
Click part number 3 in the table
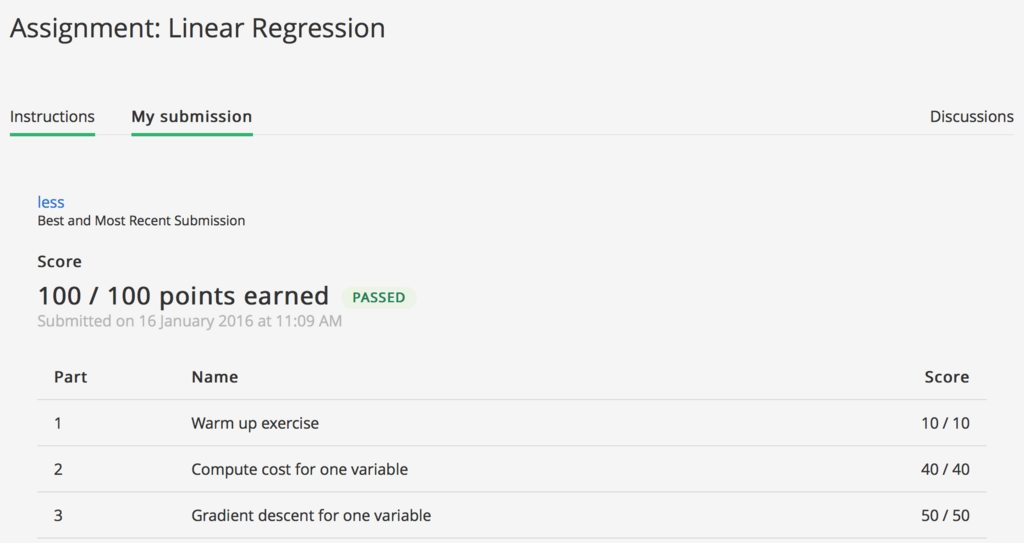[58, 516]
